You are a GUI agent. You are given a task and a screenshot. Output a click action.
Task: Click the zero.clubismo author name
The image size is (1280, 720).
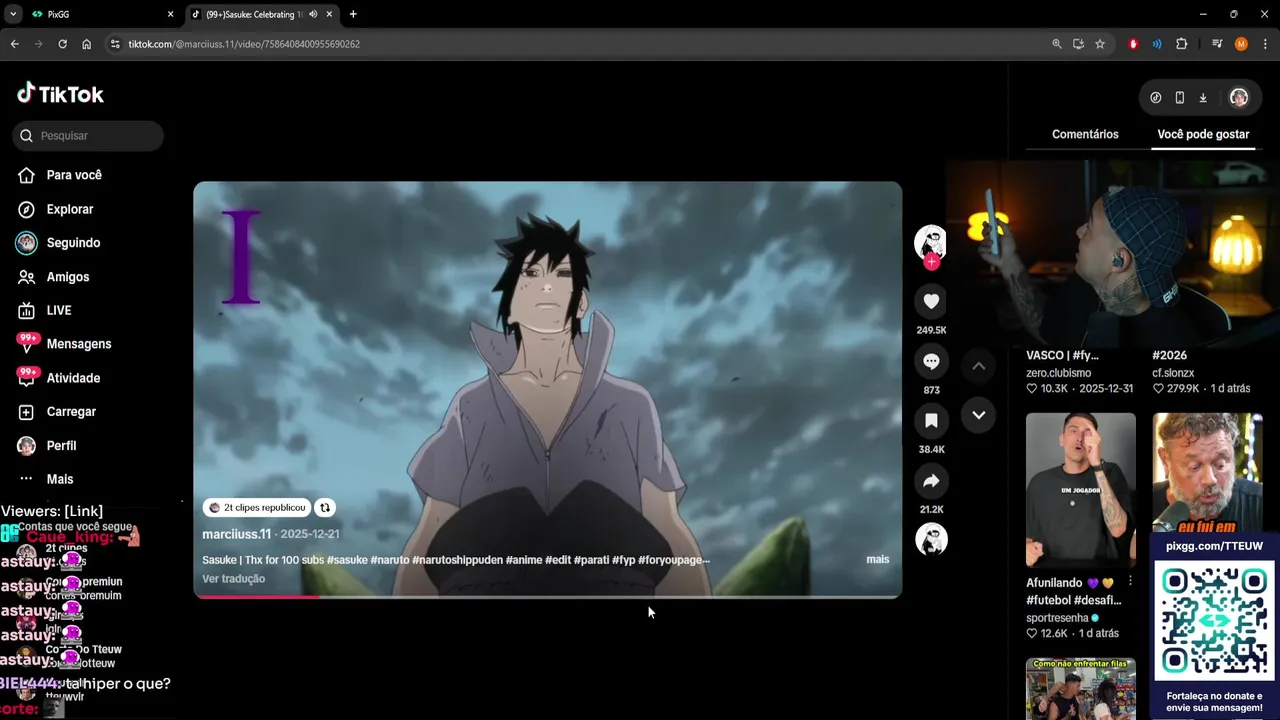(x=1058, y=373)
